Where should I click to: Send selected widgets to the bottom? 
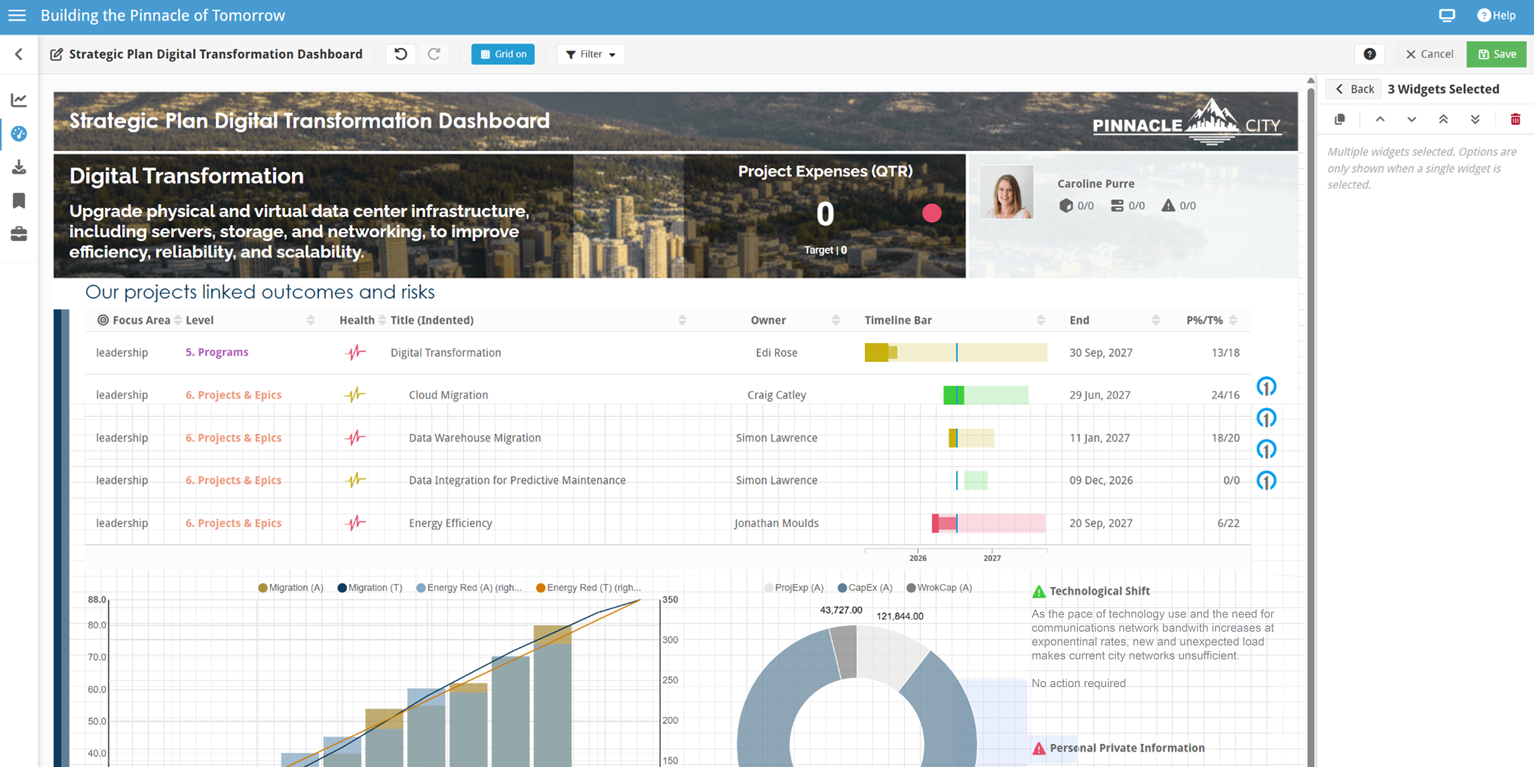(x=1475, y=120)
